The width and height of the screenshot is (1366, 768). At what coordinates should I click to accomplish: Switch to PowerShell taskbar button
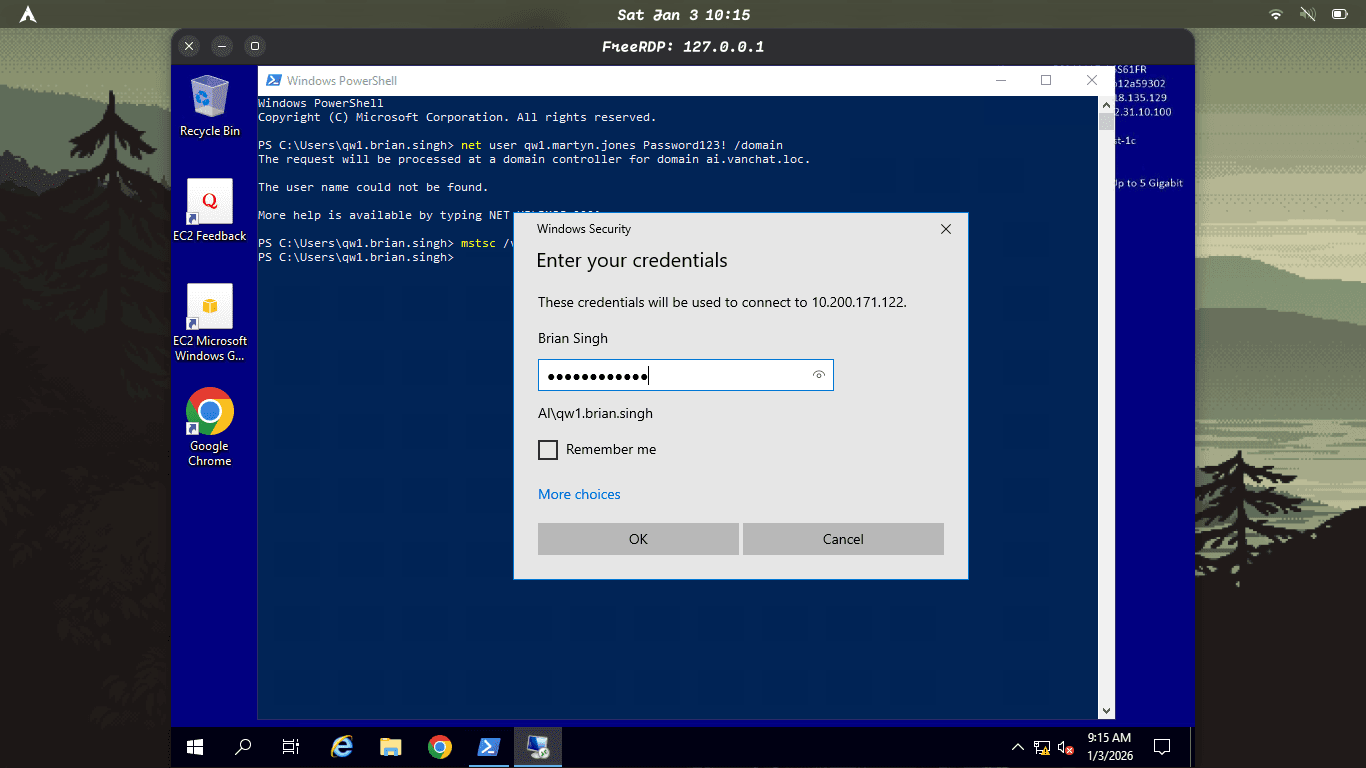pyautogui.click(x=489, y=747)
